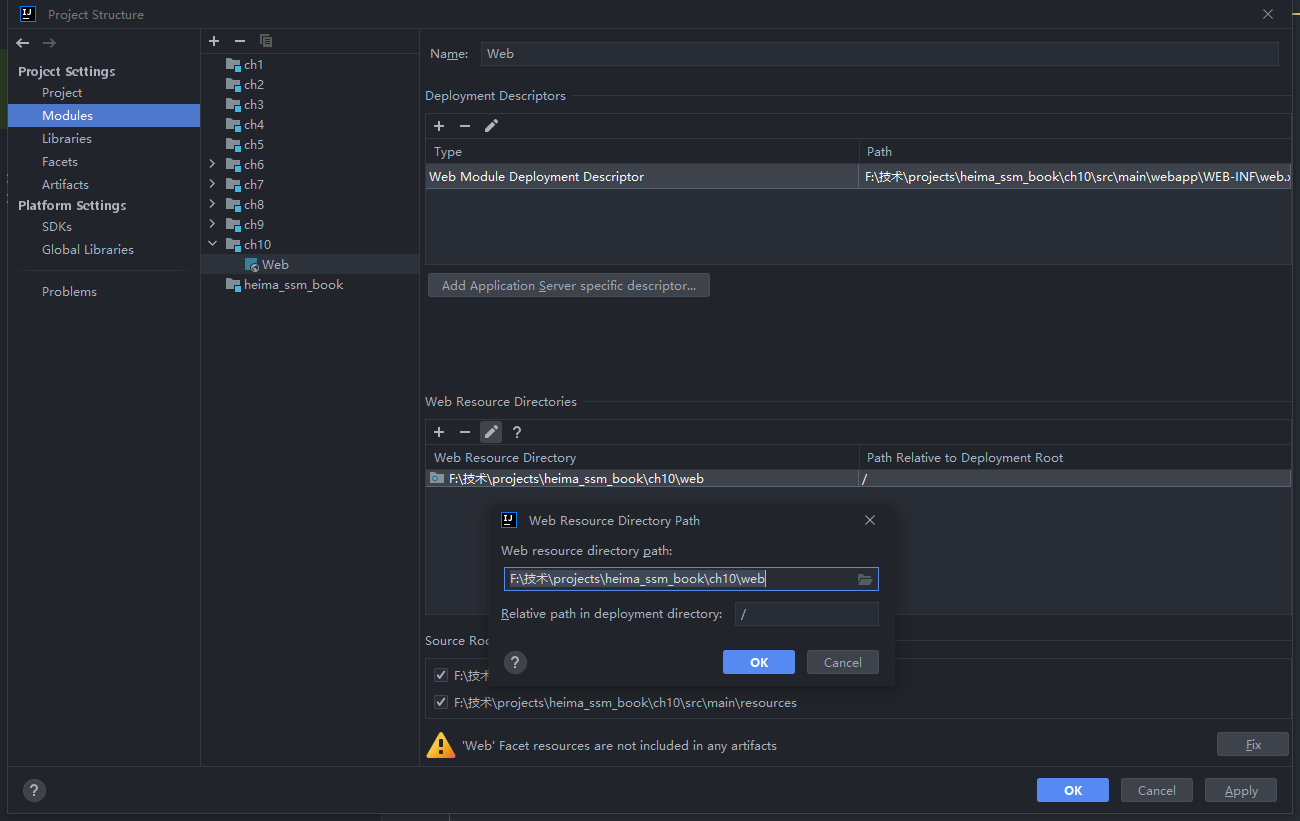Edit deployment descriptor with pencil icon

491,126
